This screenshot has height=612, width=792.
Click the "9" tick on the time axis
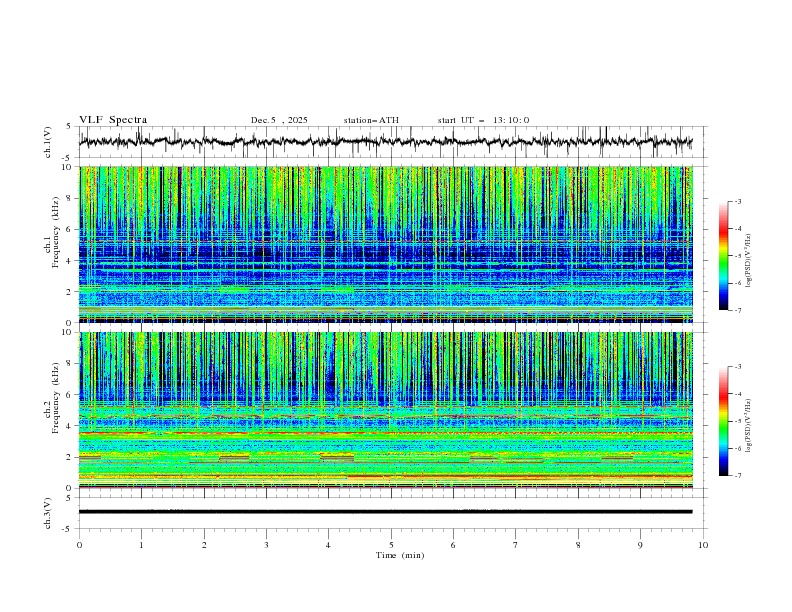(640, 545)
